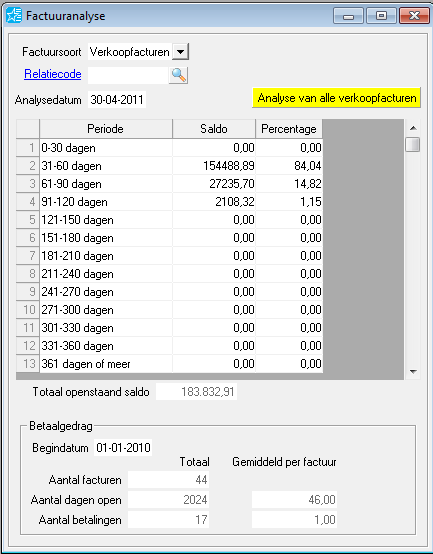433x554 pixels.
Task: Select row 13 header for 361 dagen of meer
Action: [x=28, y=364]
